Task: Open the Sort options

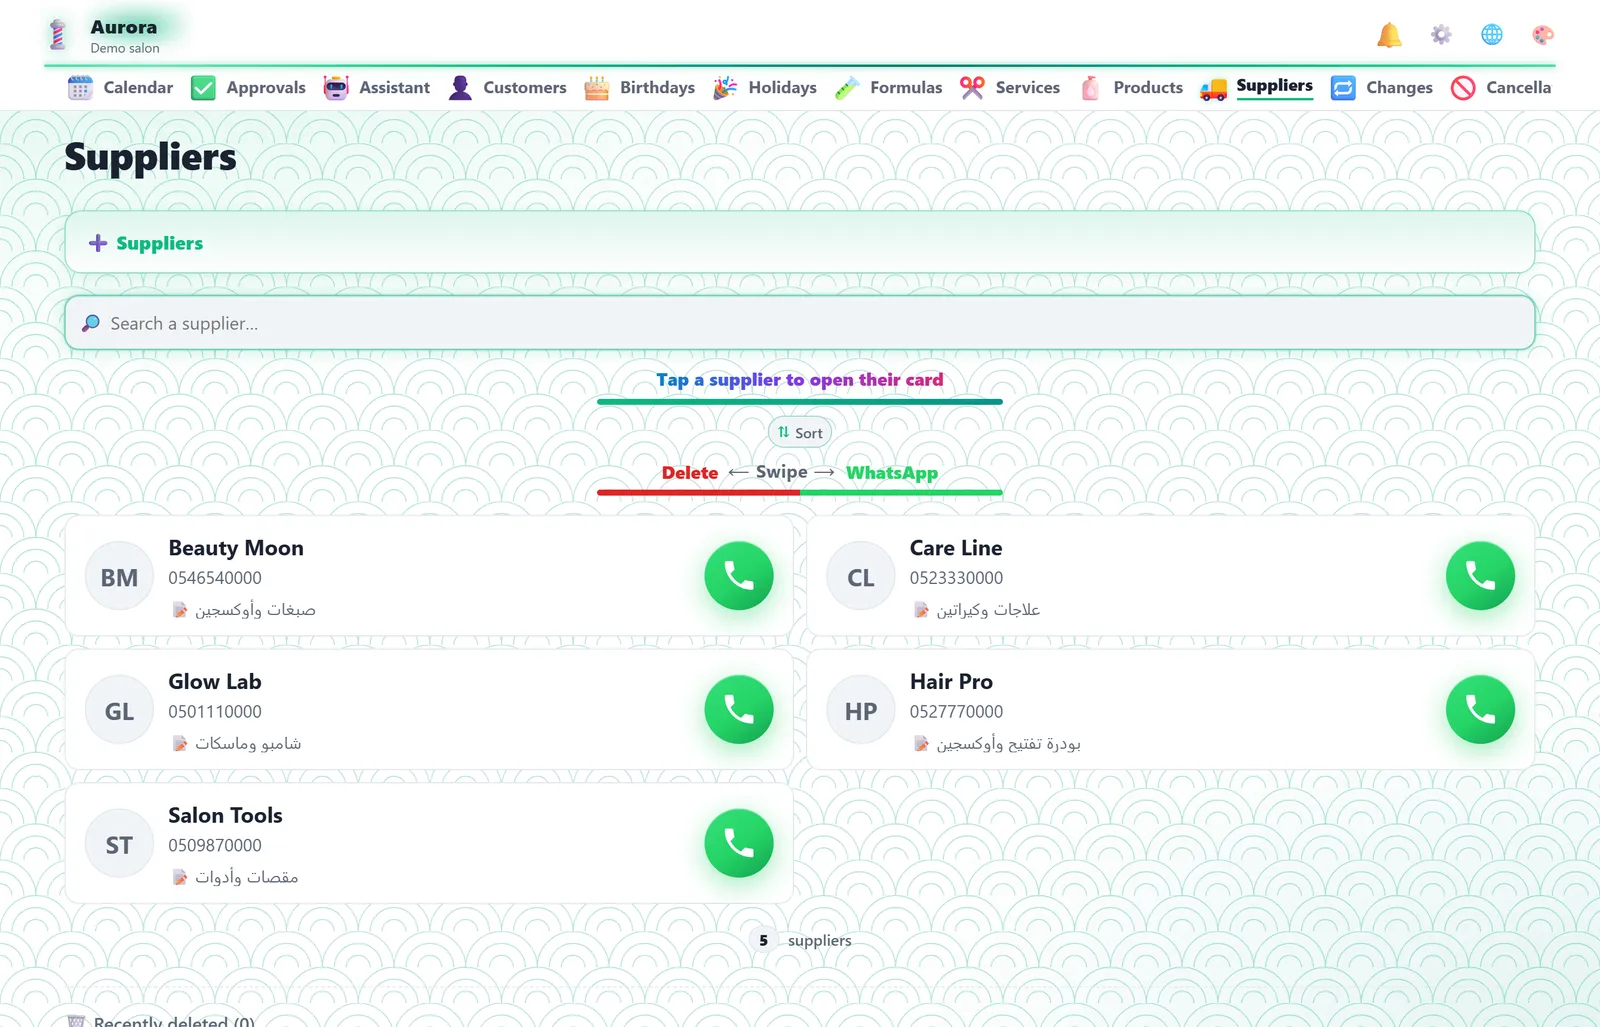Action: [800, 433]
